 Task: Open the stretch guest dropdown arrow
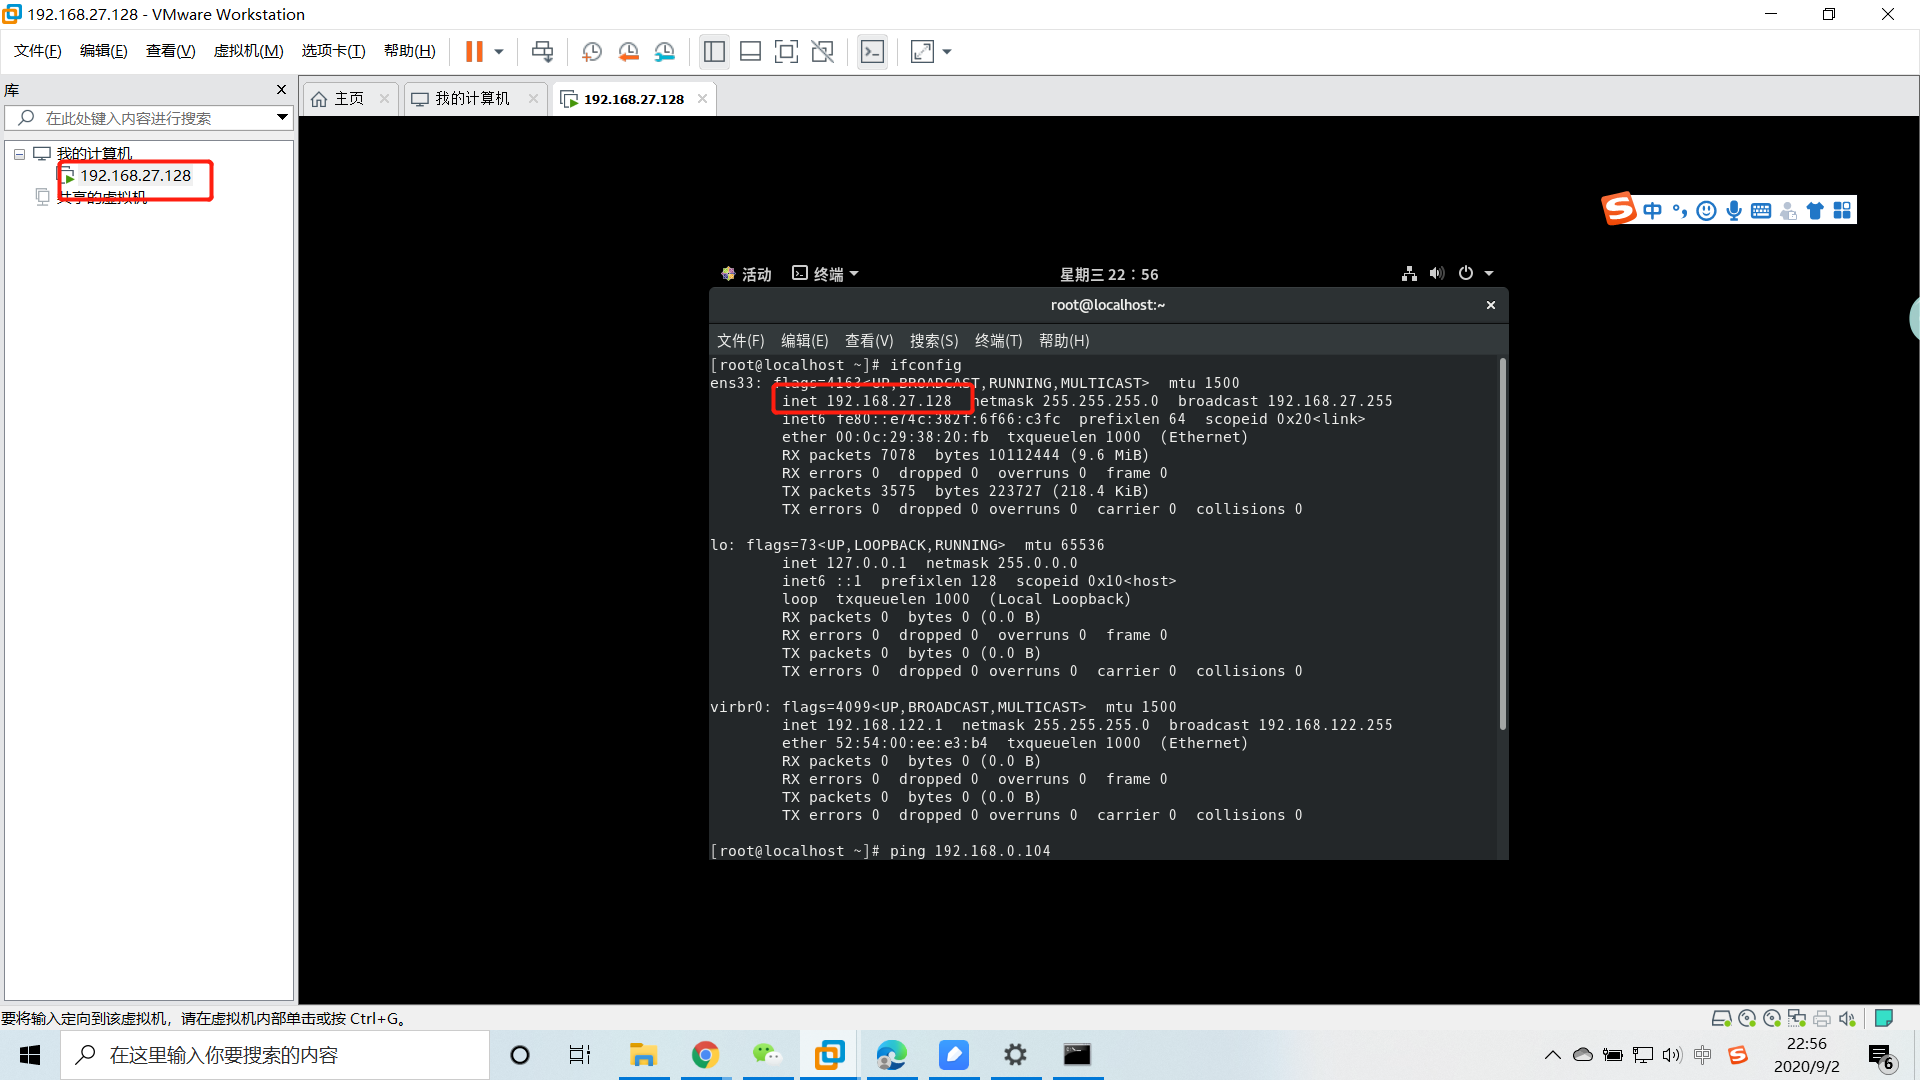click(947, 51)
